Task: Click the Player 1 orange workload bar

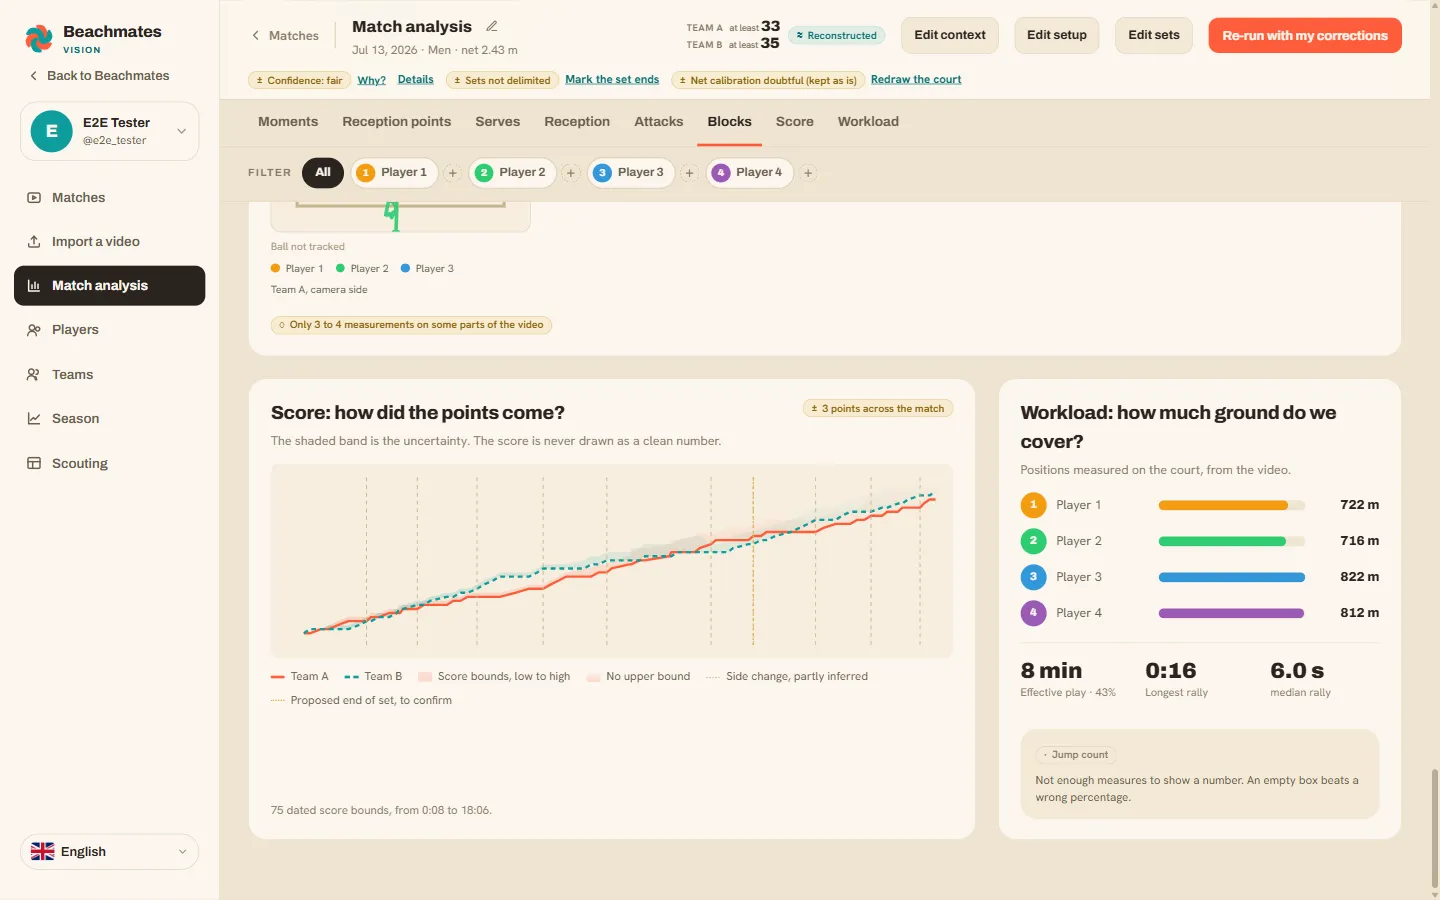Action: tap(1223, 506)
